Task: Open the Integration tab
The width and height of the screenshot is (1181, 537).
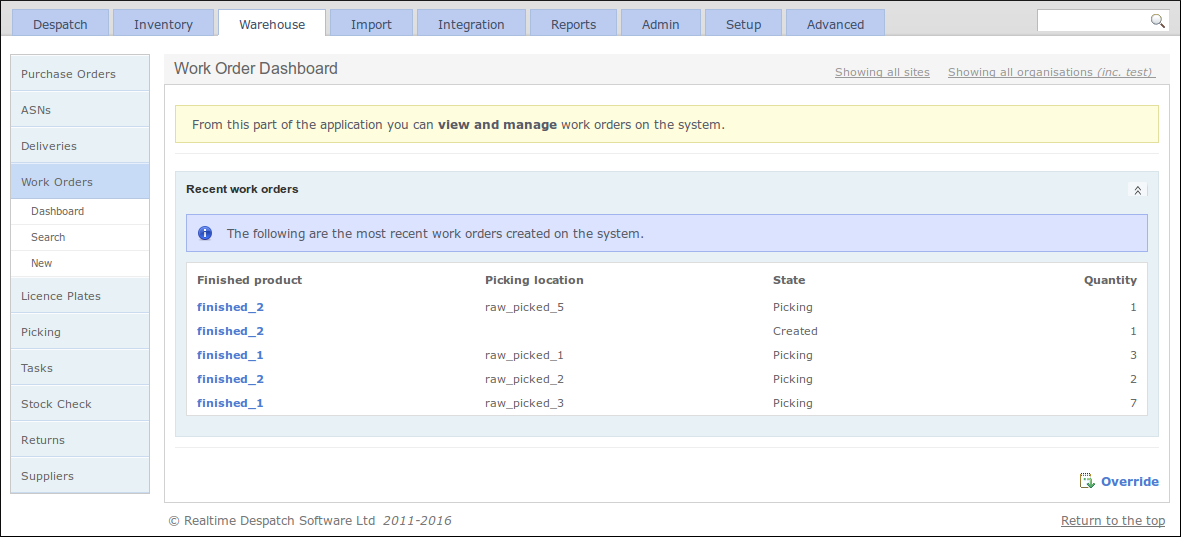Action: (x=471, y=24)
